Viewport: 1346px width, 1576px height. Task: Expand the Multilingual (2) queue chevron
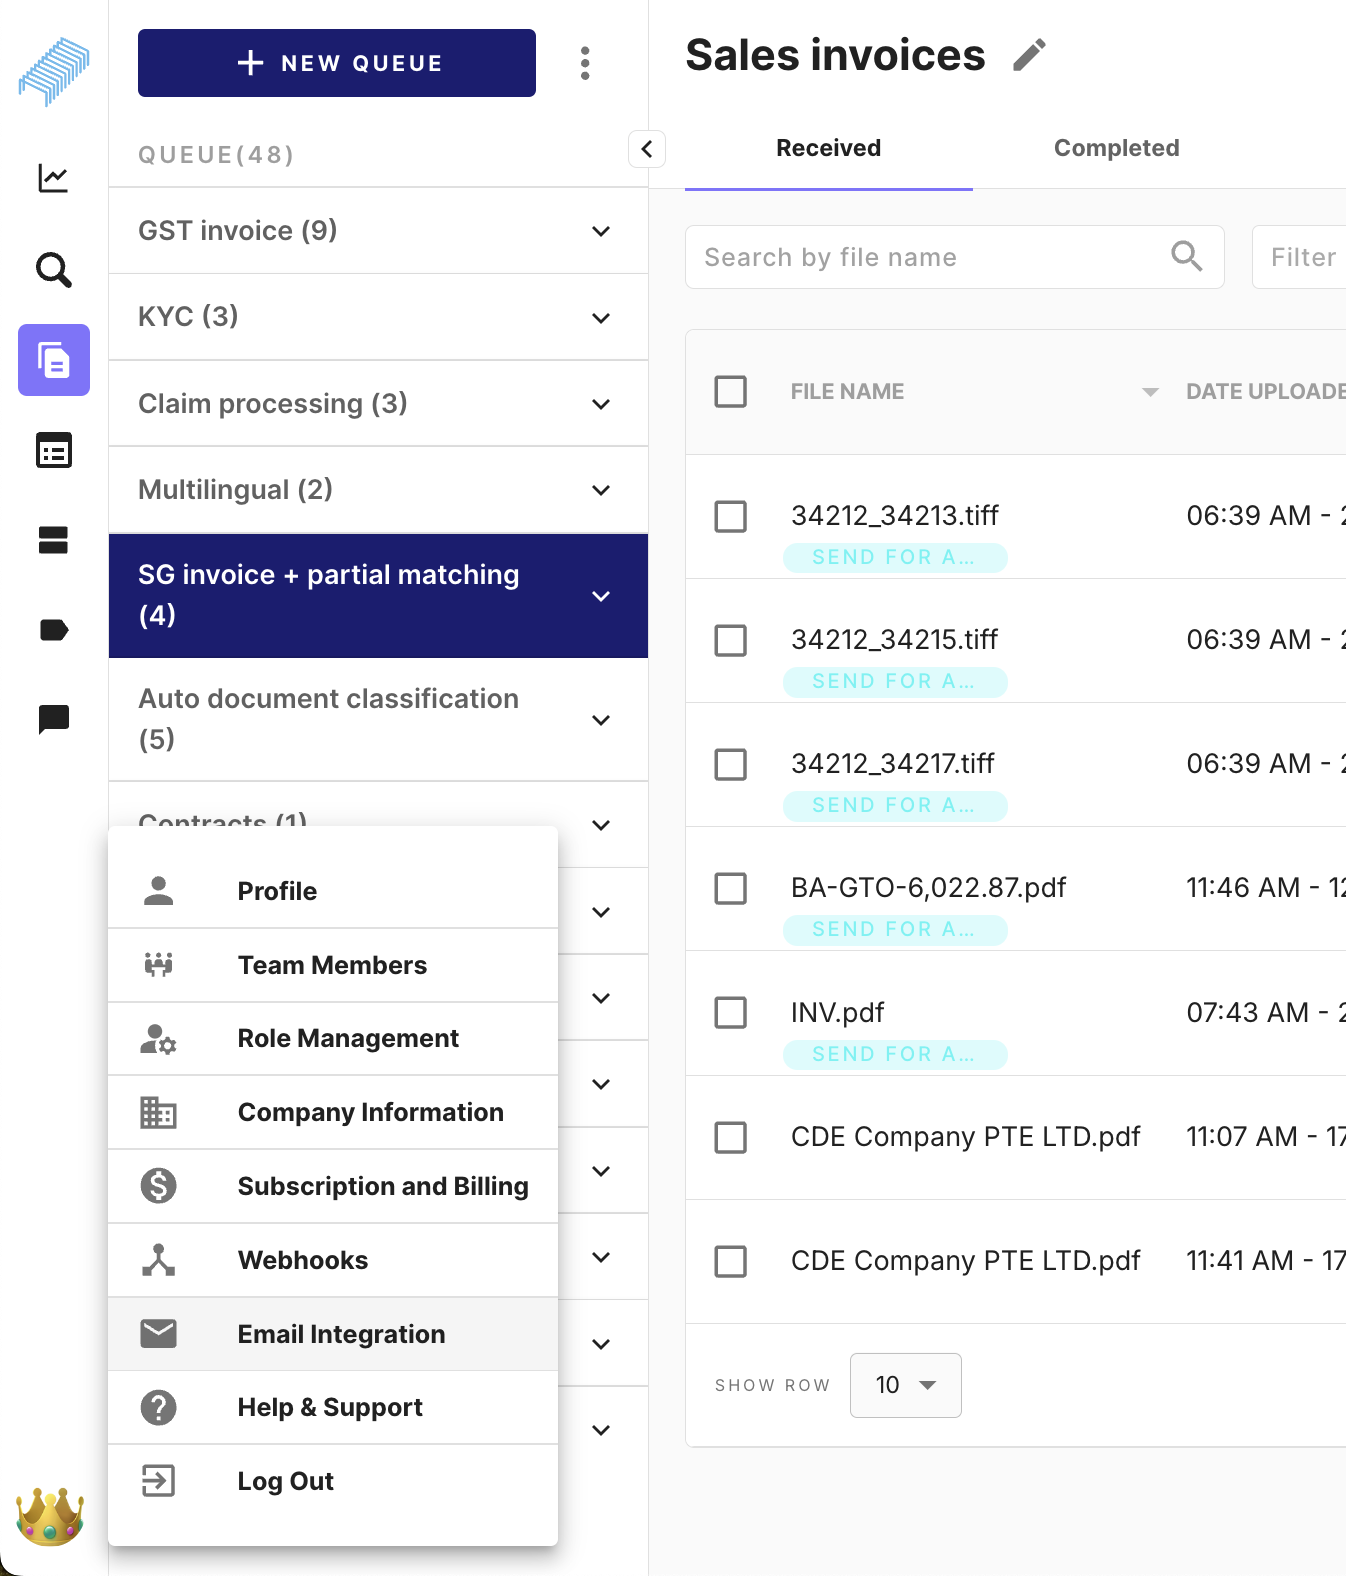pos(601,490)
